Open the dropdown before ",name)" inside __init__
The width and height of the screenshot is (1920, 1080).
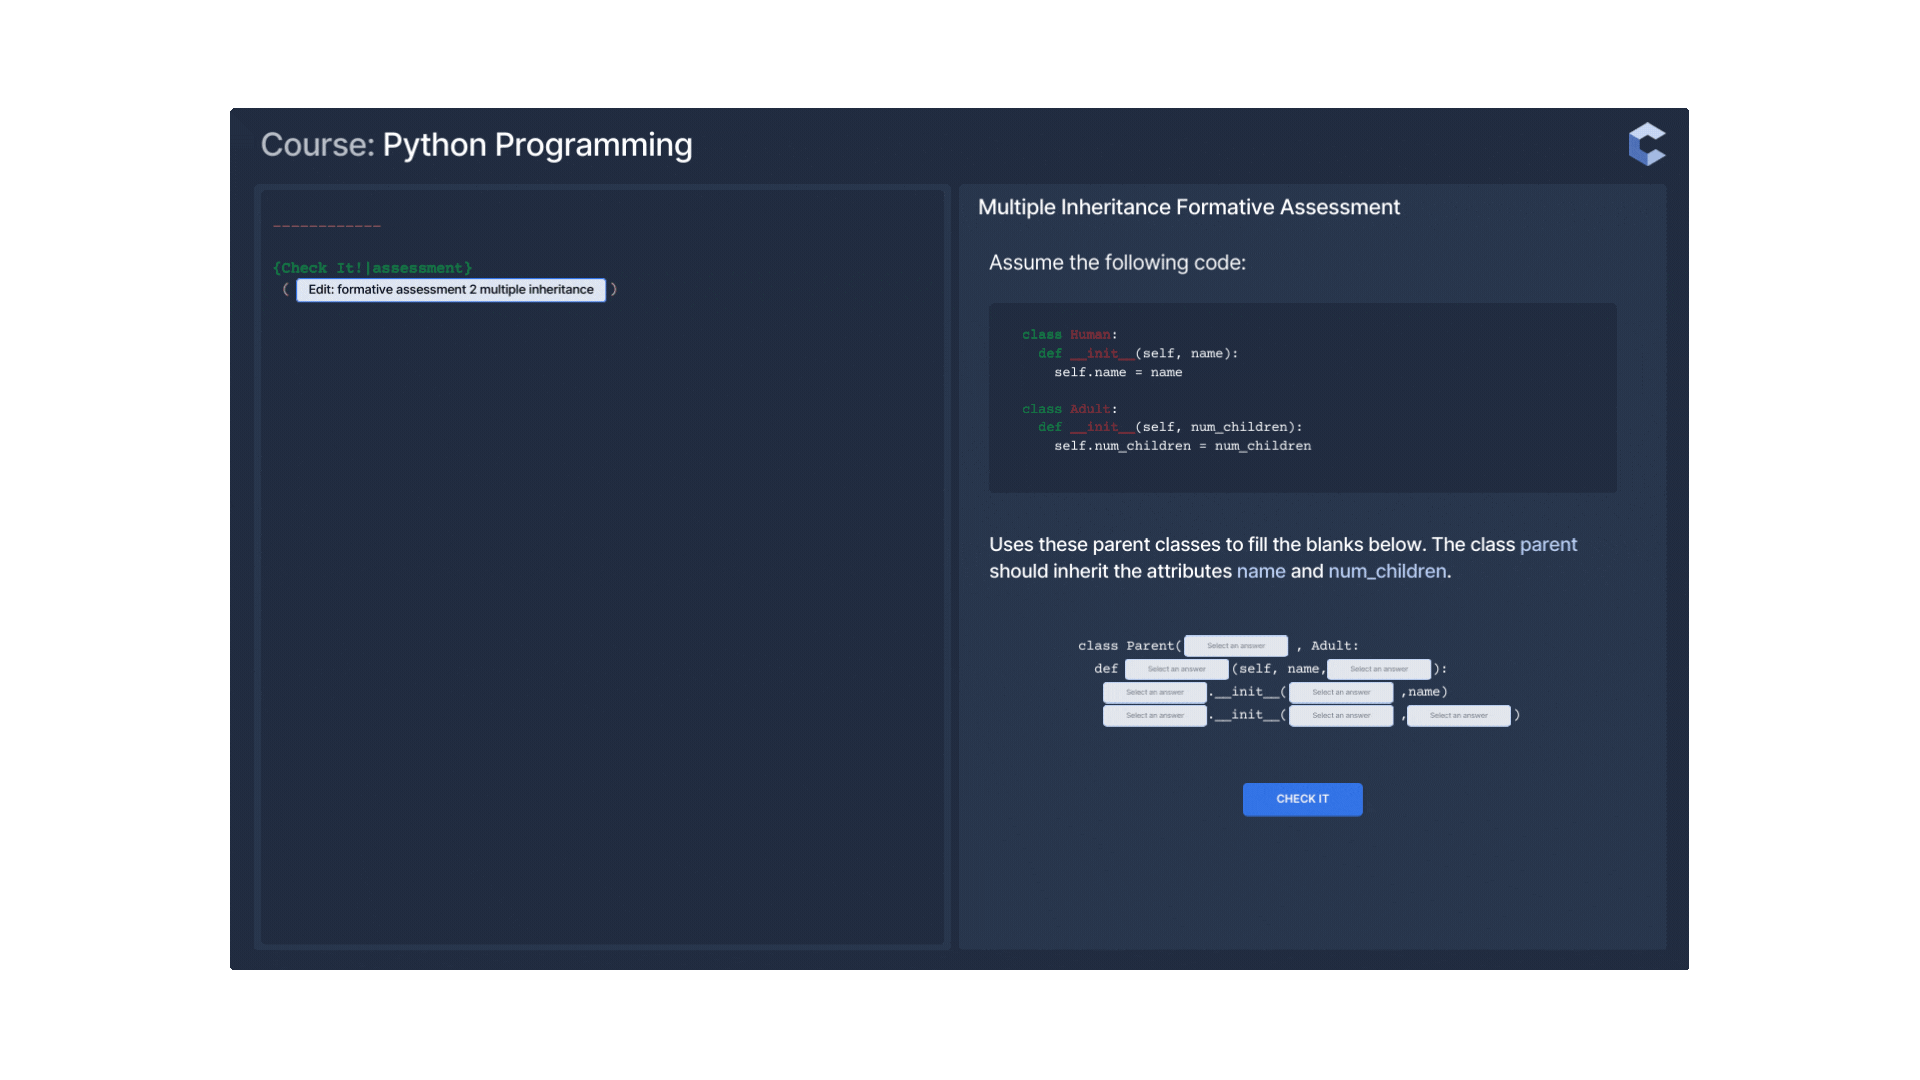(x=1340, y=692)
